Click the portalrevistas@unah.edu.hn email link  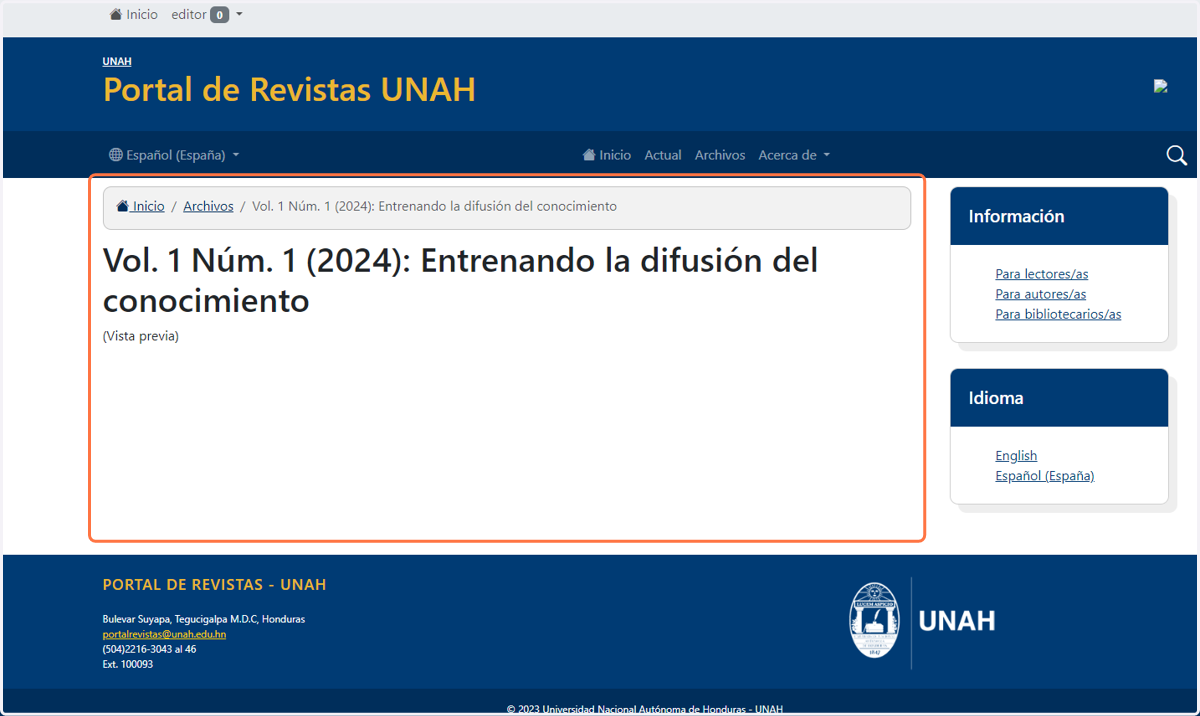(164, 634)
